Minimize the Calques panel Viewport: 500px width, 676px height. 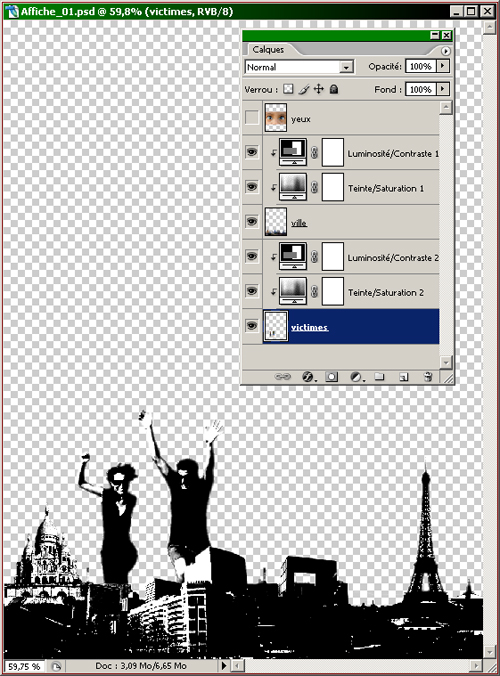click(435, 35)
